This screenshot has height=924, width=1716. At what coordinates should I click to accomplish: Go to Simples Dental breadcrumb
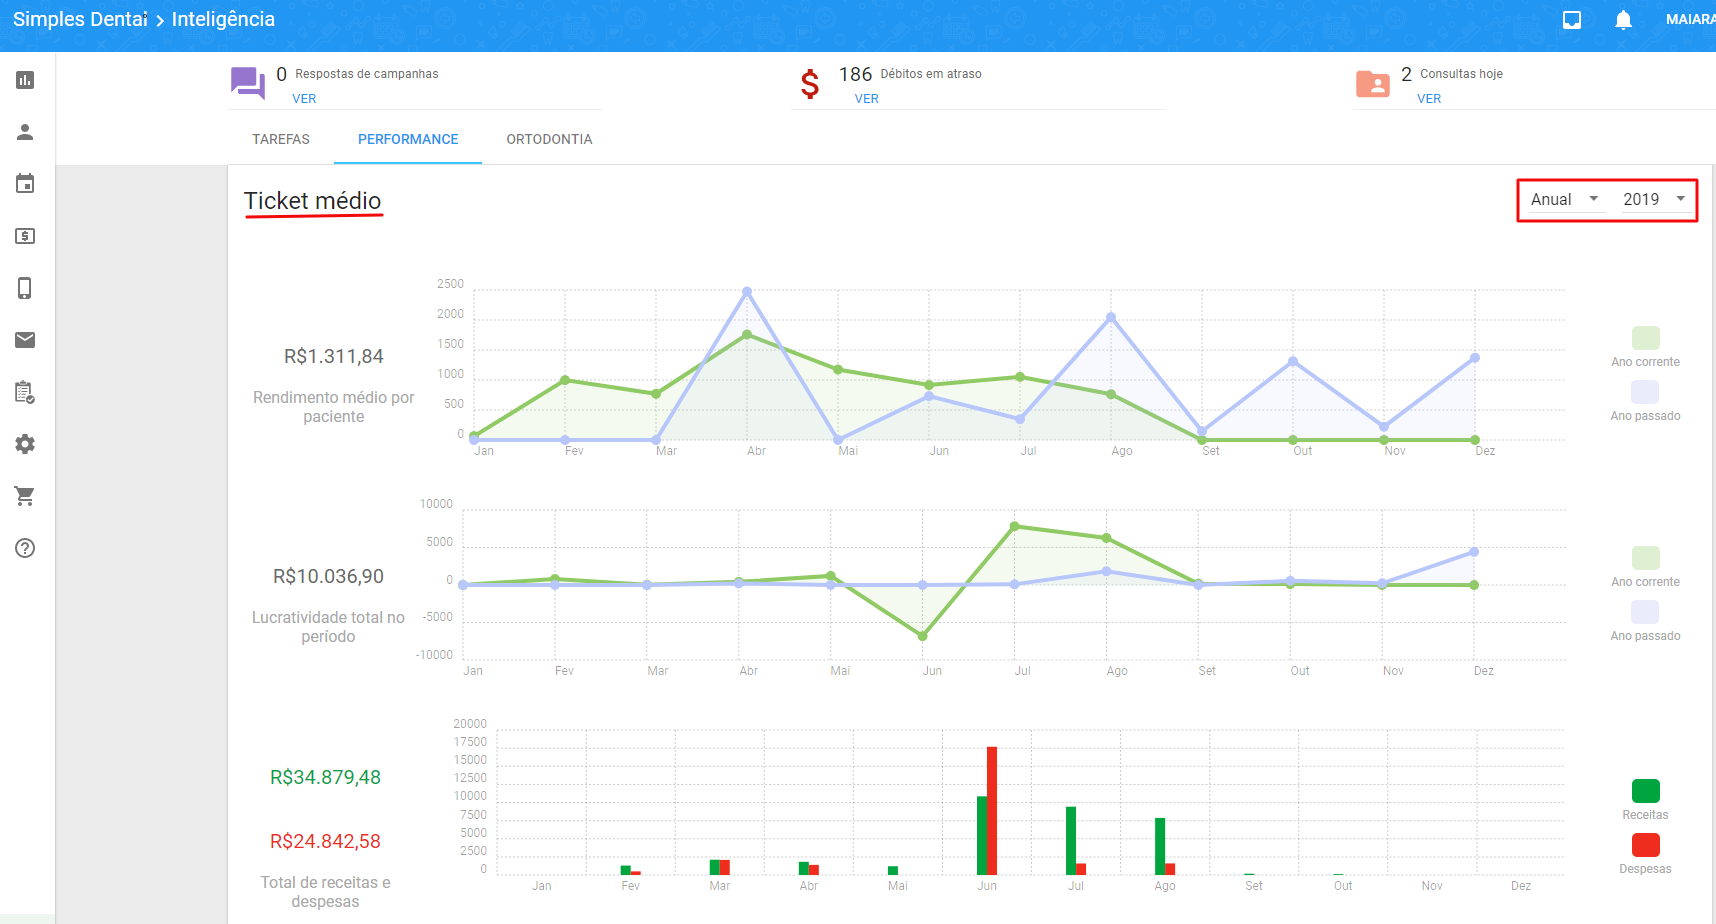point(80,19)
